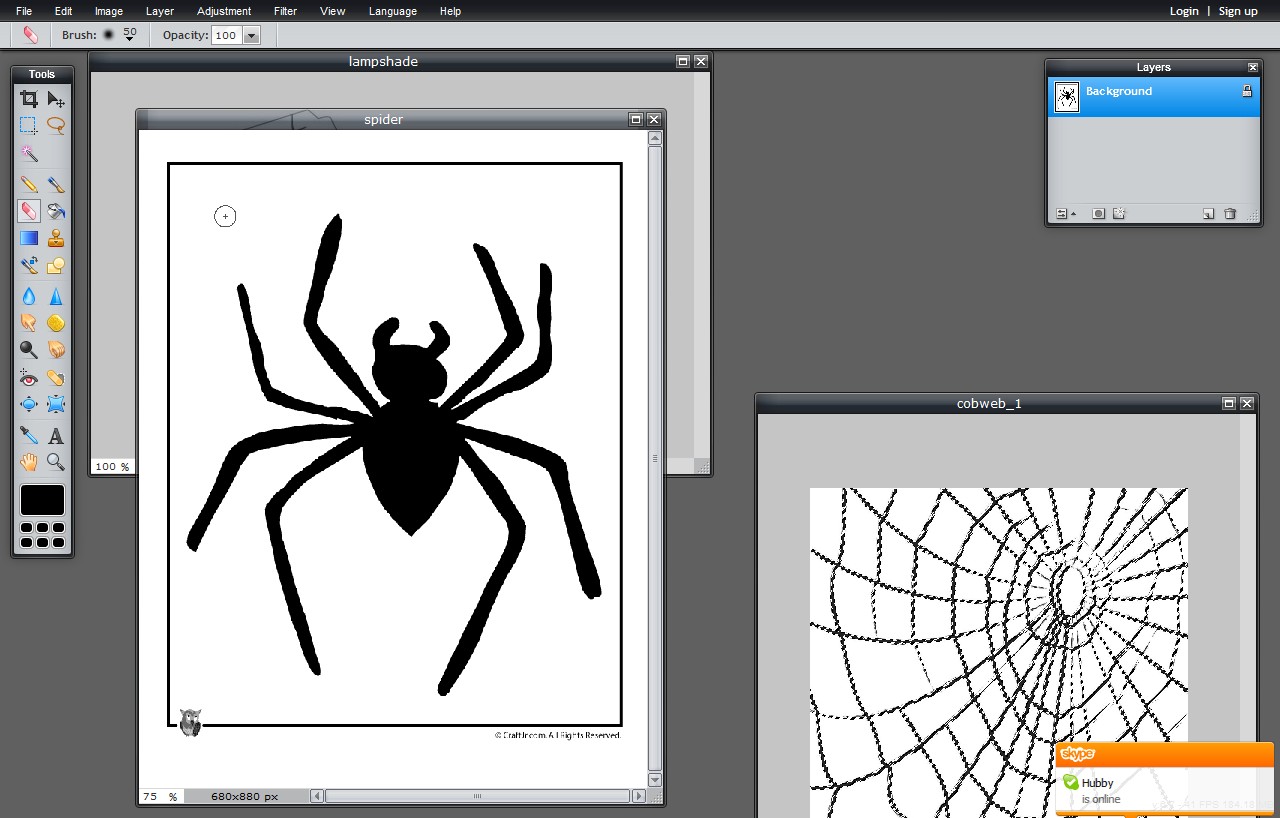Select the Burn hand tool

(x=56, y=350)
